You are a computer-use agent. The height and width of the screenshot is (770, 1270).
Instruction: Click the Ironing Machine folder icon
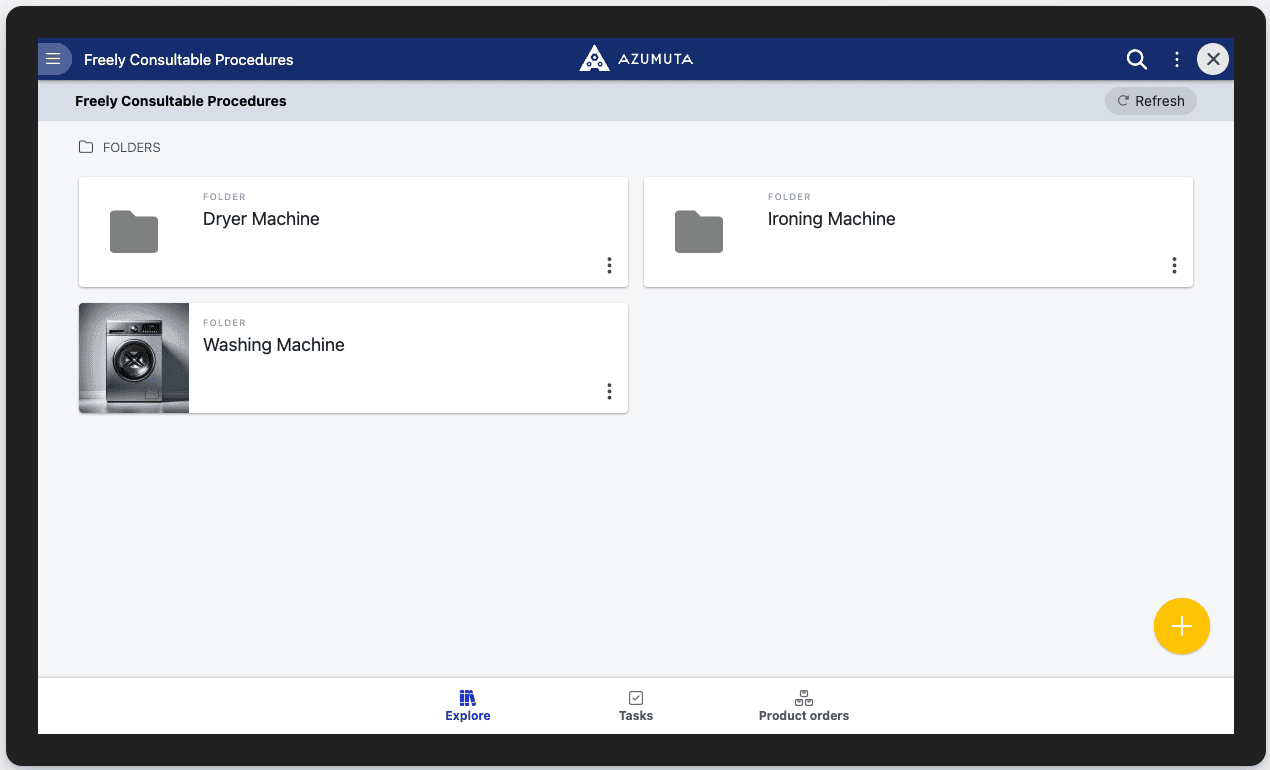click(699, 232)
